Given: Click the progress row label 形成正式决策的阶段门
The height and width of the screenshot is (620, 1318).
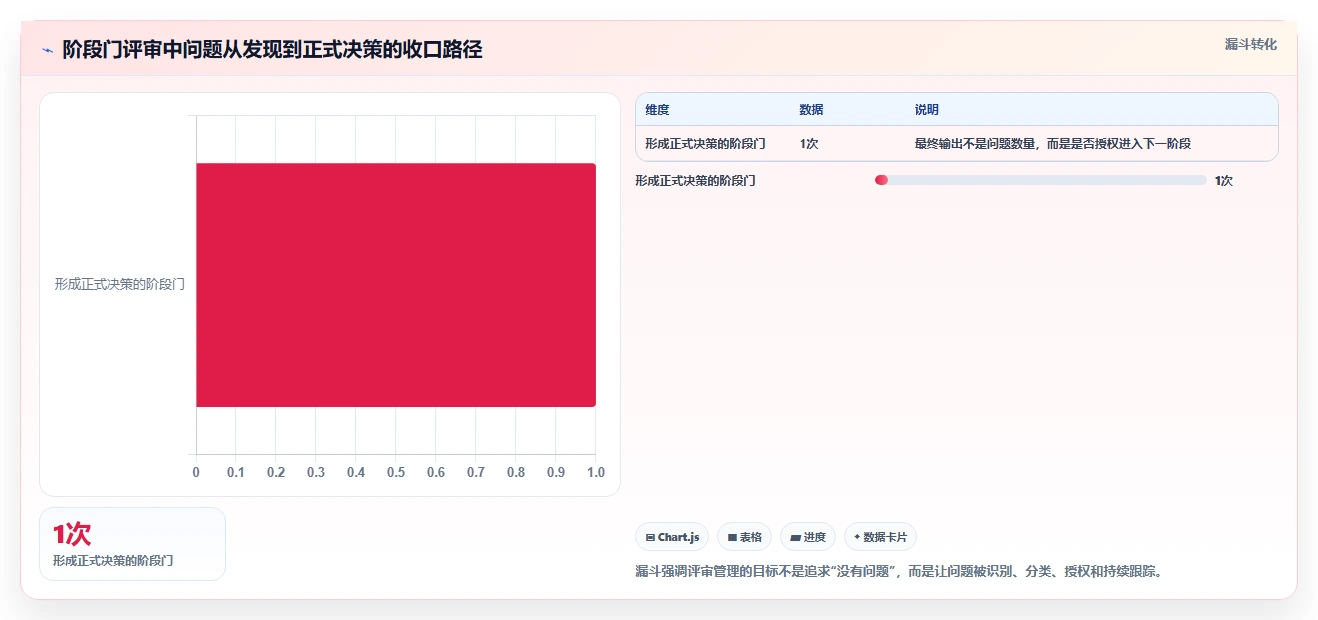Looking at the screenshot, I should (695, 181).
